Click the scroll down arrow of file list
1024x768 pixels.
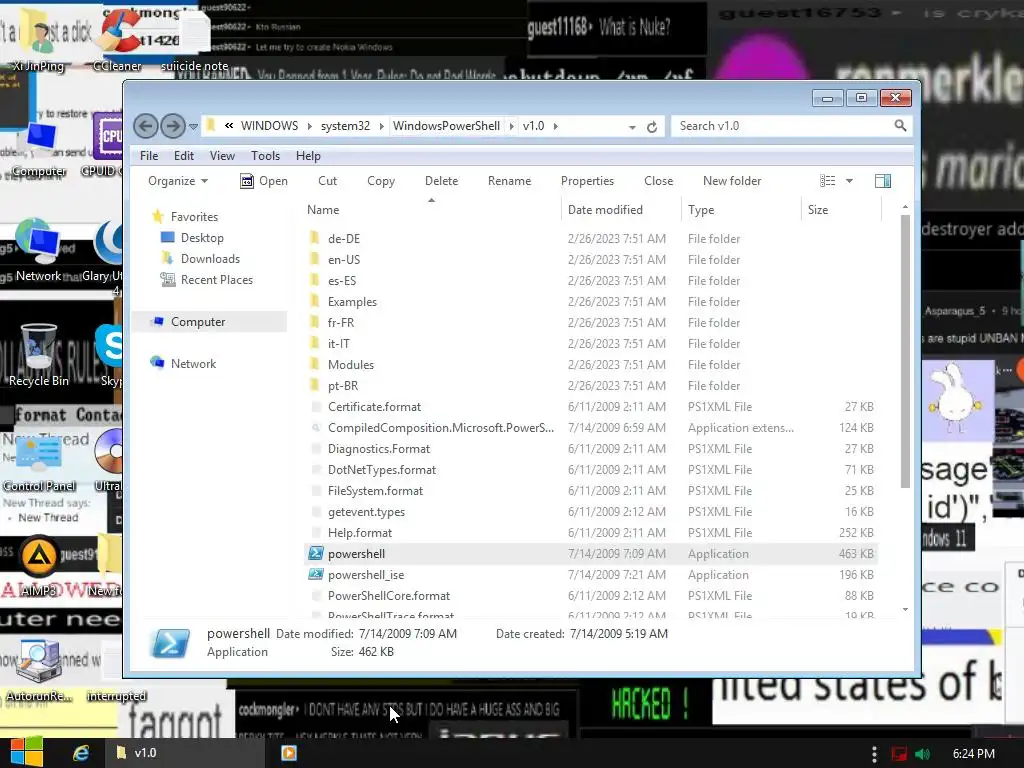(x=905, y=609)
